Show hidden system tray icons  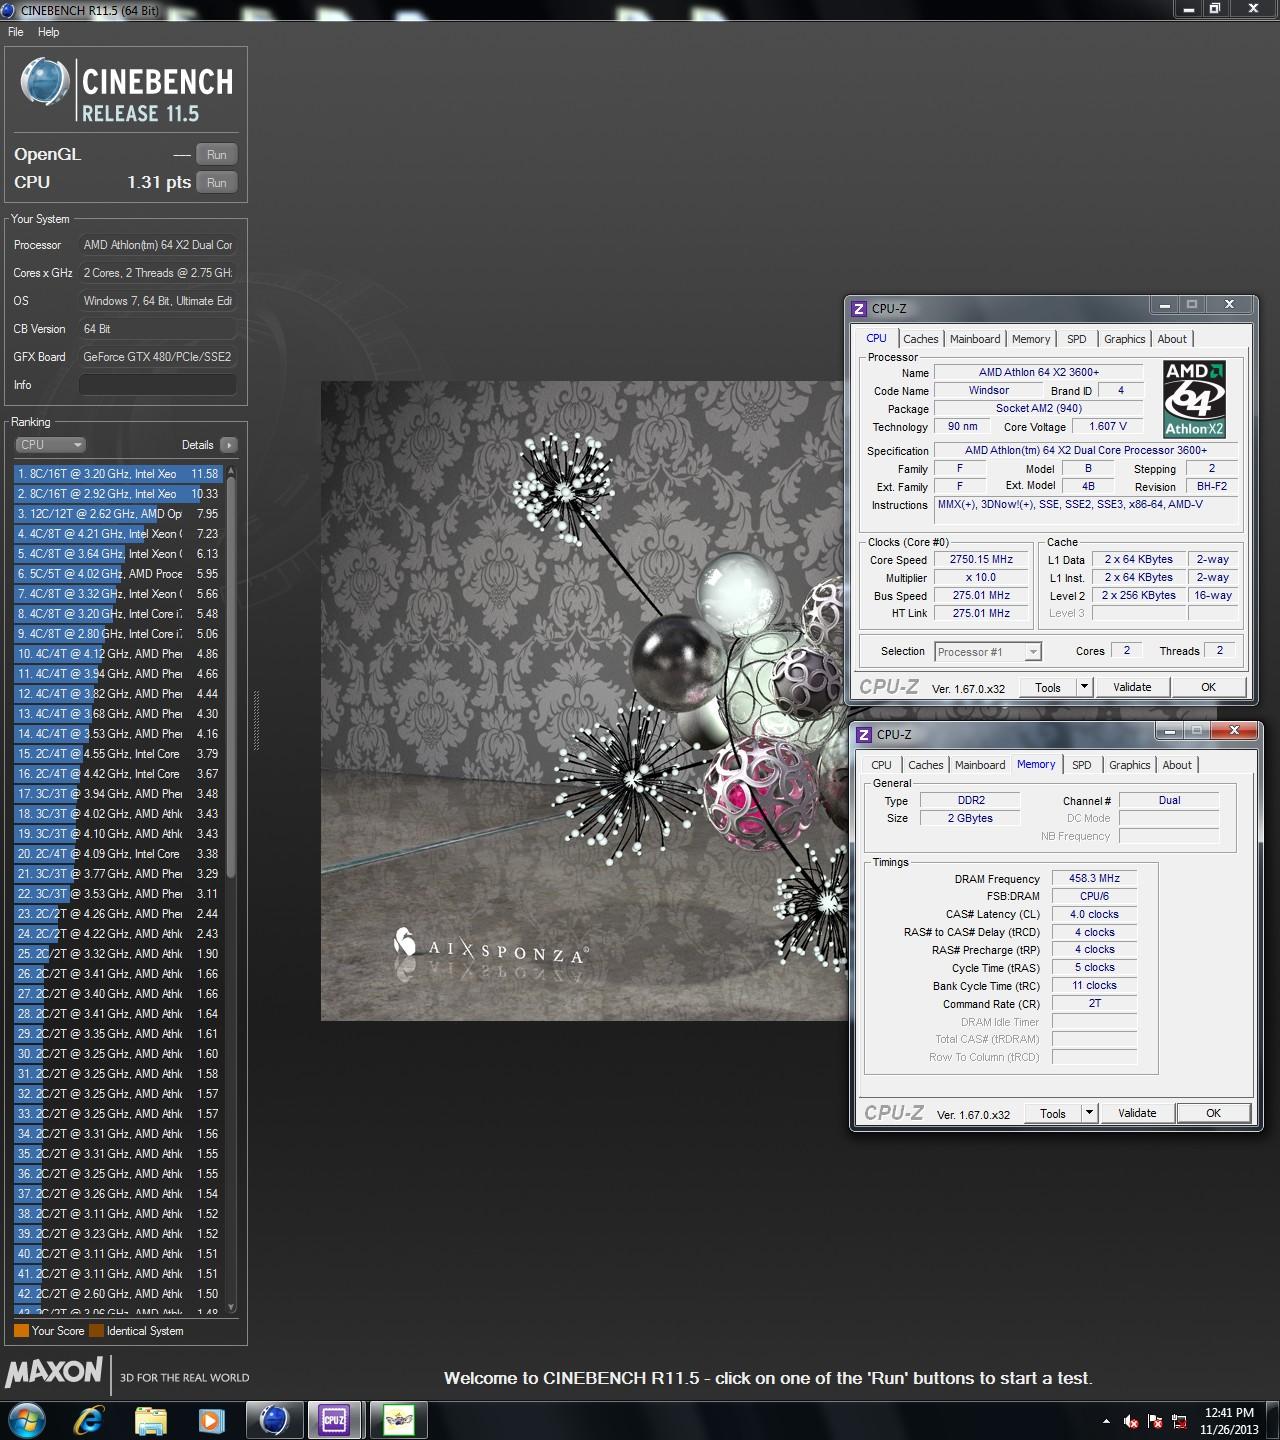coord(1106,1421)
